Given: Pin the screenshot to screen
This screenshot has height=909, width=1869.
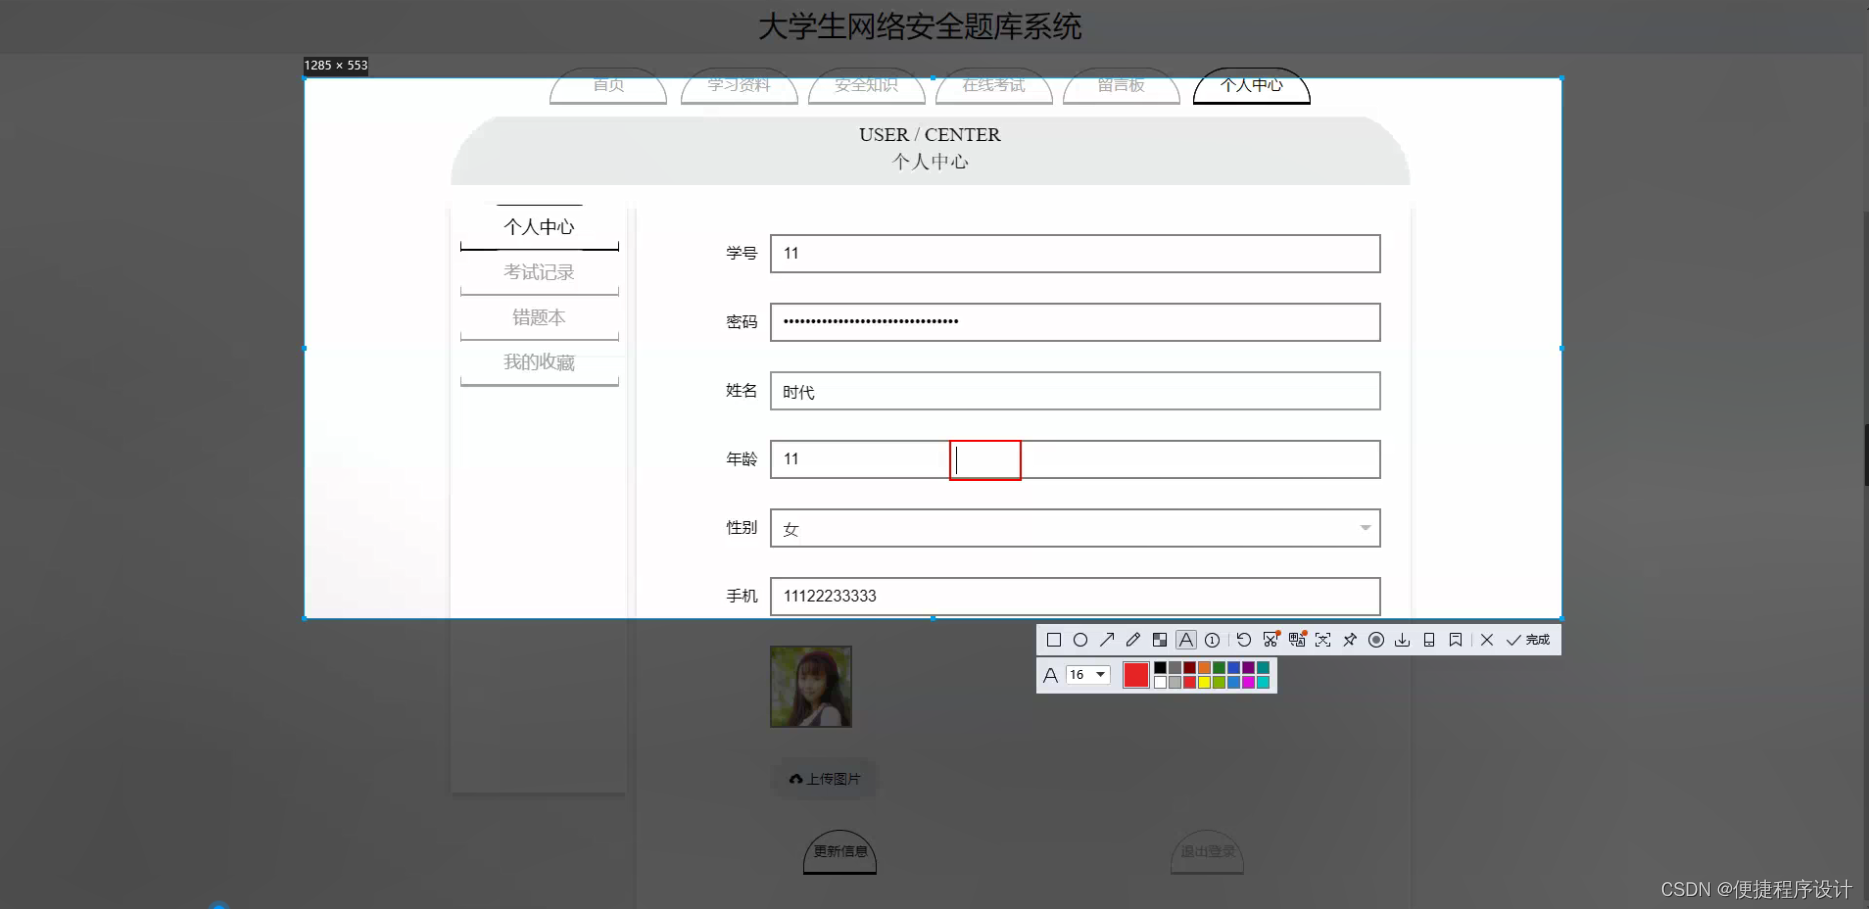Looking at the screenshot, I should coord(1350,640).
